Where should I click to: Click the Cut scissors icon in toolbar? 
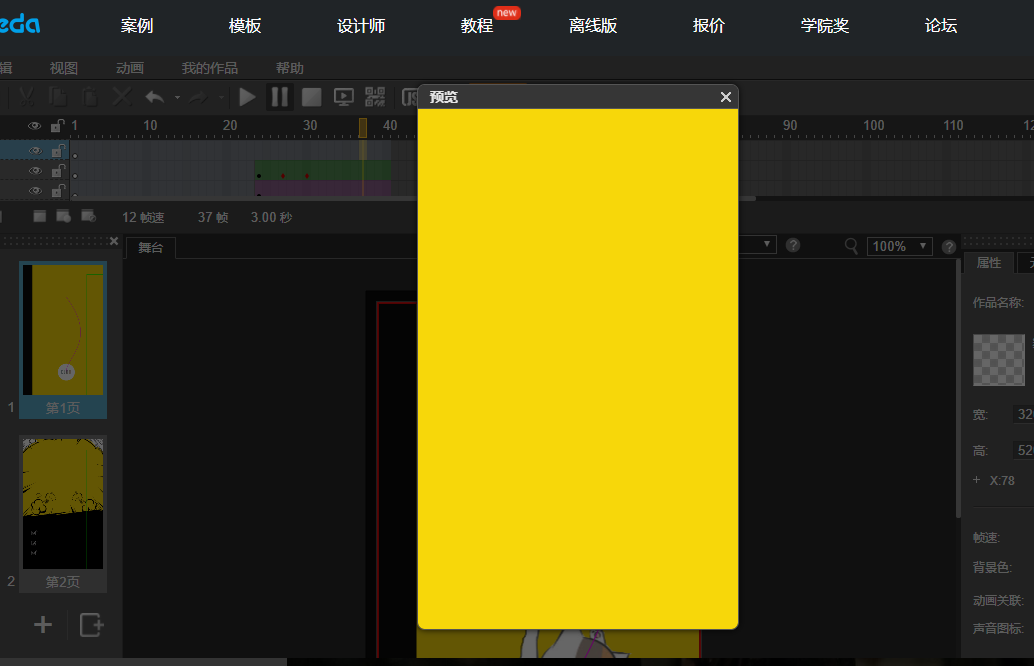pos(26,97)
